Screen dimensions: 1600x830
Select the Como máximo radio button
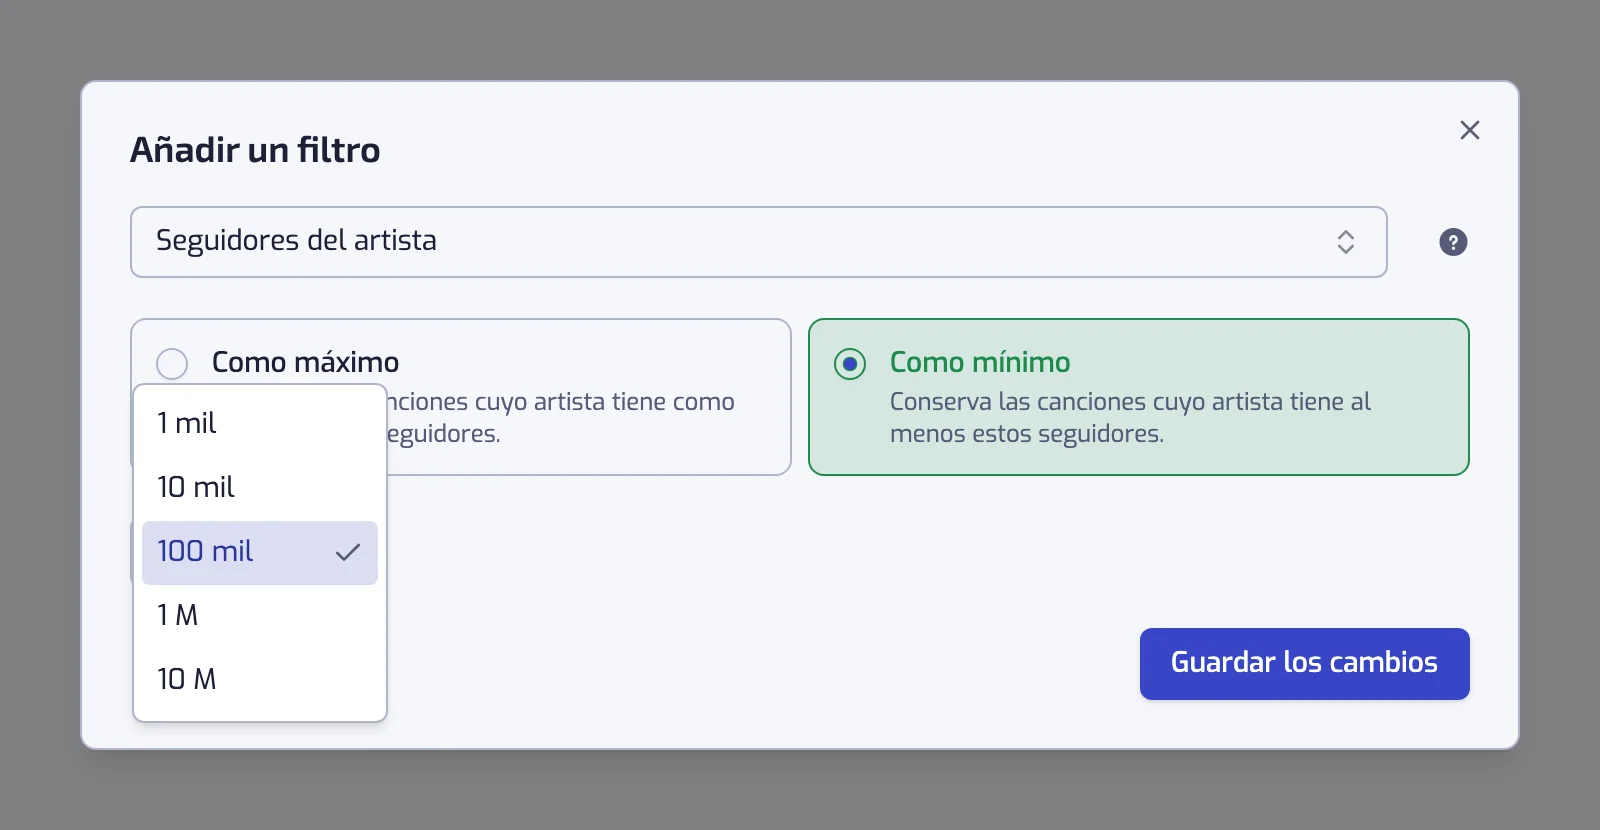click(172, 363)
